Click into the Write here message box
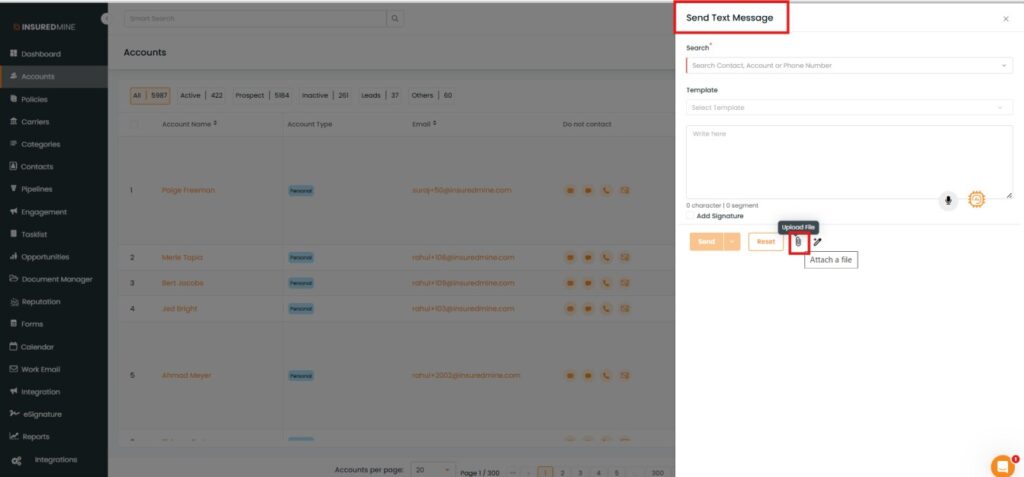This screenshot has width=1024, height=477. [849, 160]
